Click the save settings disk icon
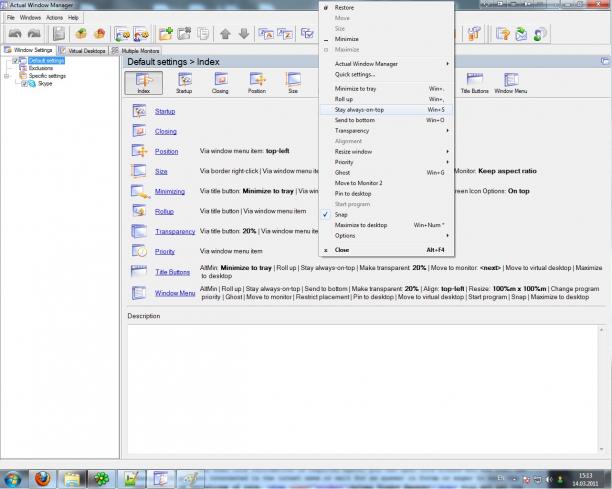The height and width of the screenshot is (489, 612). (x=59, y=34)
